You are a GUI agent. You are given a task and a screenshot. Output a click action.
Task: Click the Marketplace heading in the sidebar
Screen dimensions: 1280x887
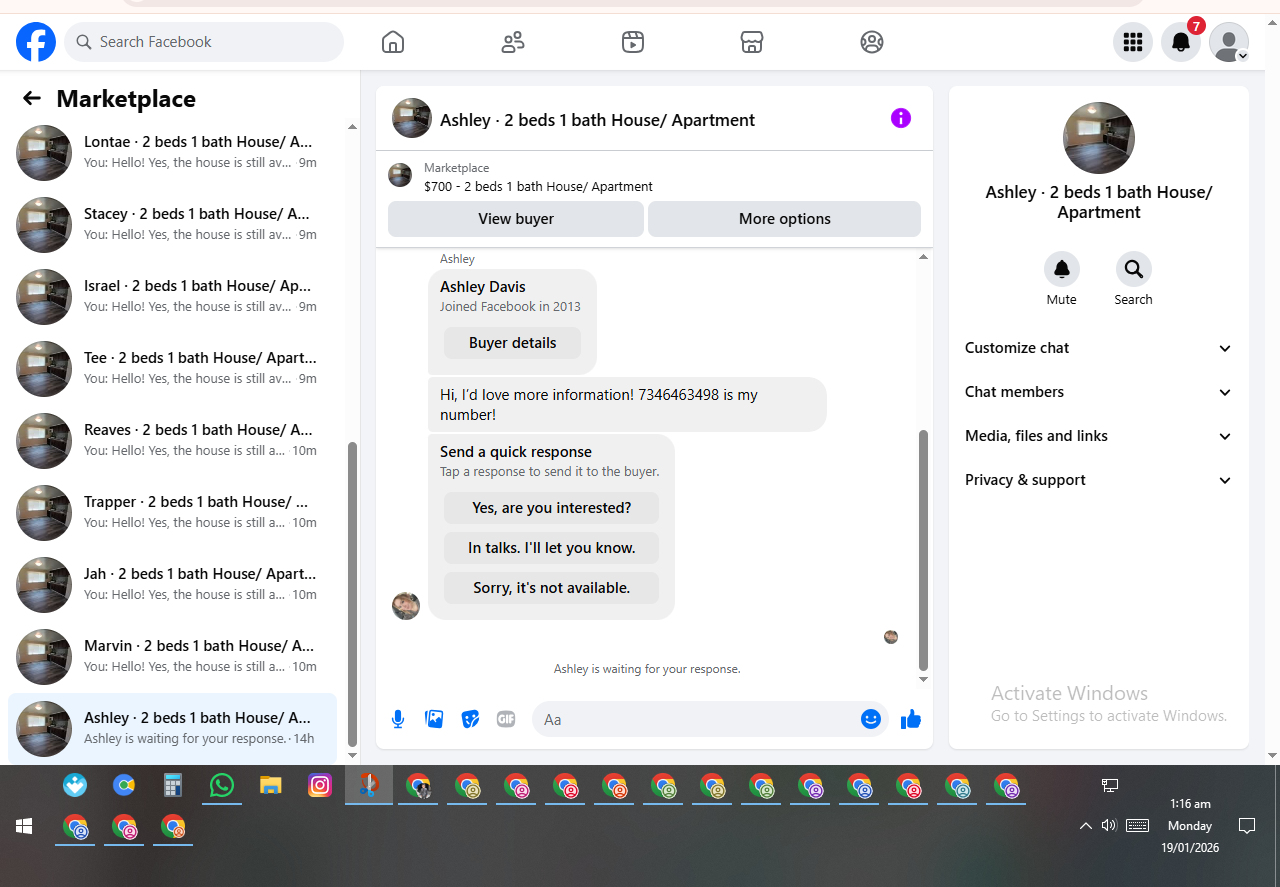[x=126, y=99]
